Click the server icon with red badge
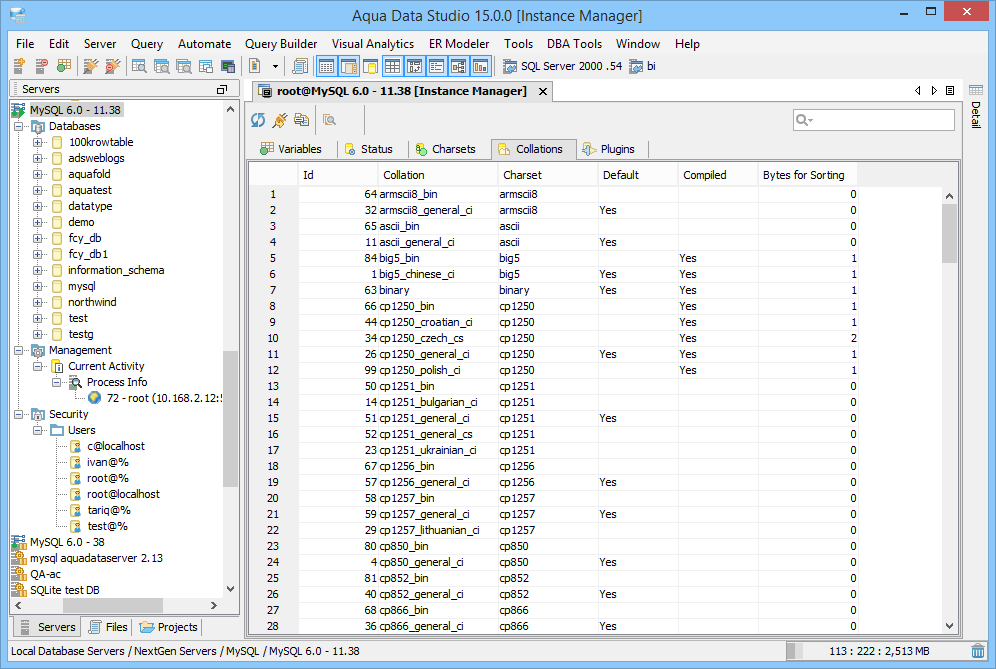 41,65
